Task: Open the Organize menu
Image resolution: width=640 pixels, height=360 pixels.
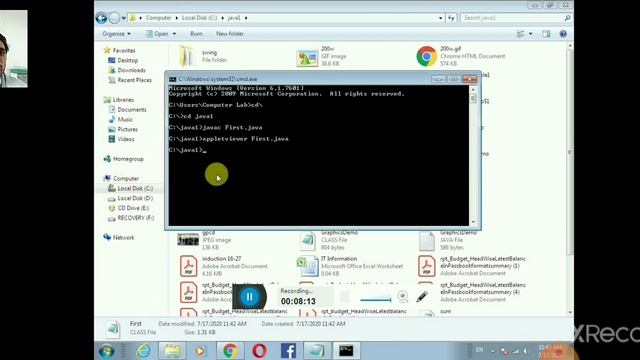Action: pyautogui.click(x=116, y=34)
